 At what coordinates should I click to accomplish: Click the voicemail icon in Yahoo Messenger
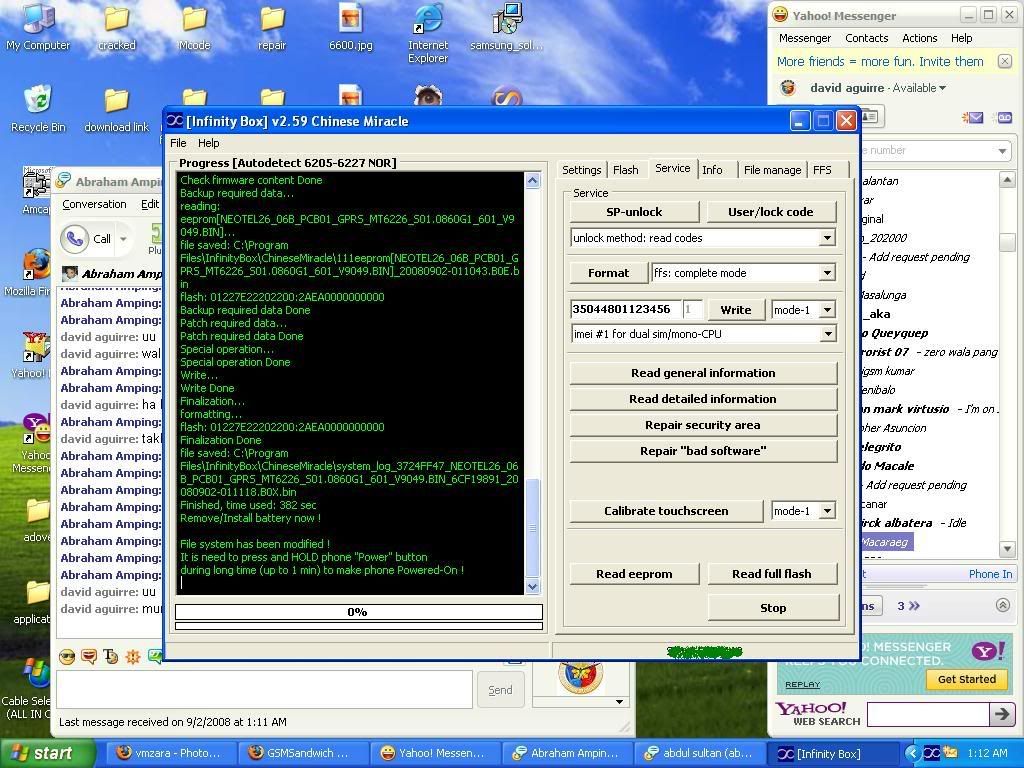(1004, 118)
